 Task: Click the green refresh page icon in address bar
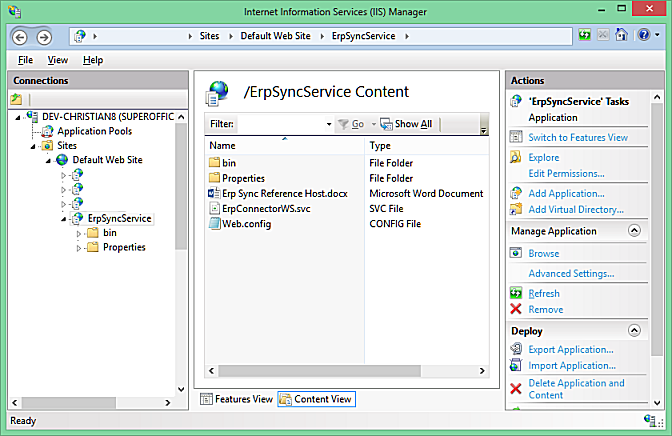pyautogui.click(x=585, y=35)
